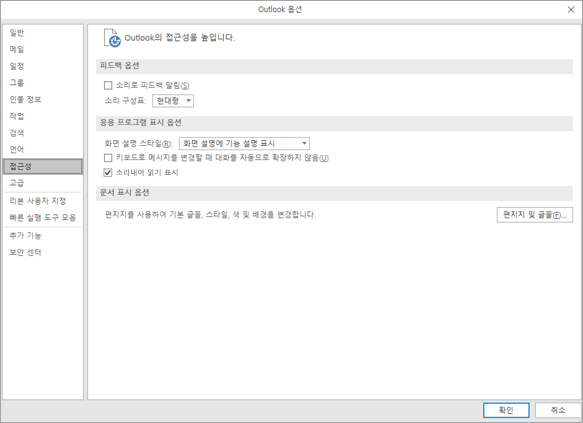Go to the 인물 정보 category
583x423 pixels.
point(42,100)
